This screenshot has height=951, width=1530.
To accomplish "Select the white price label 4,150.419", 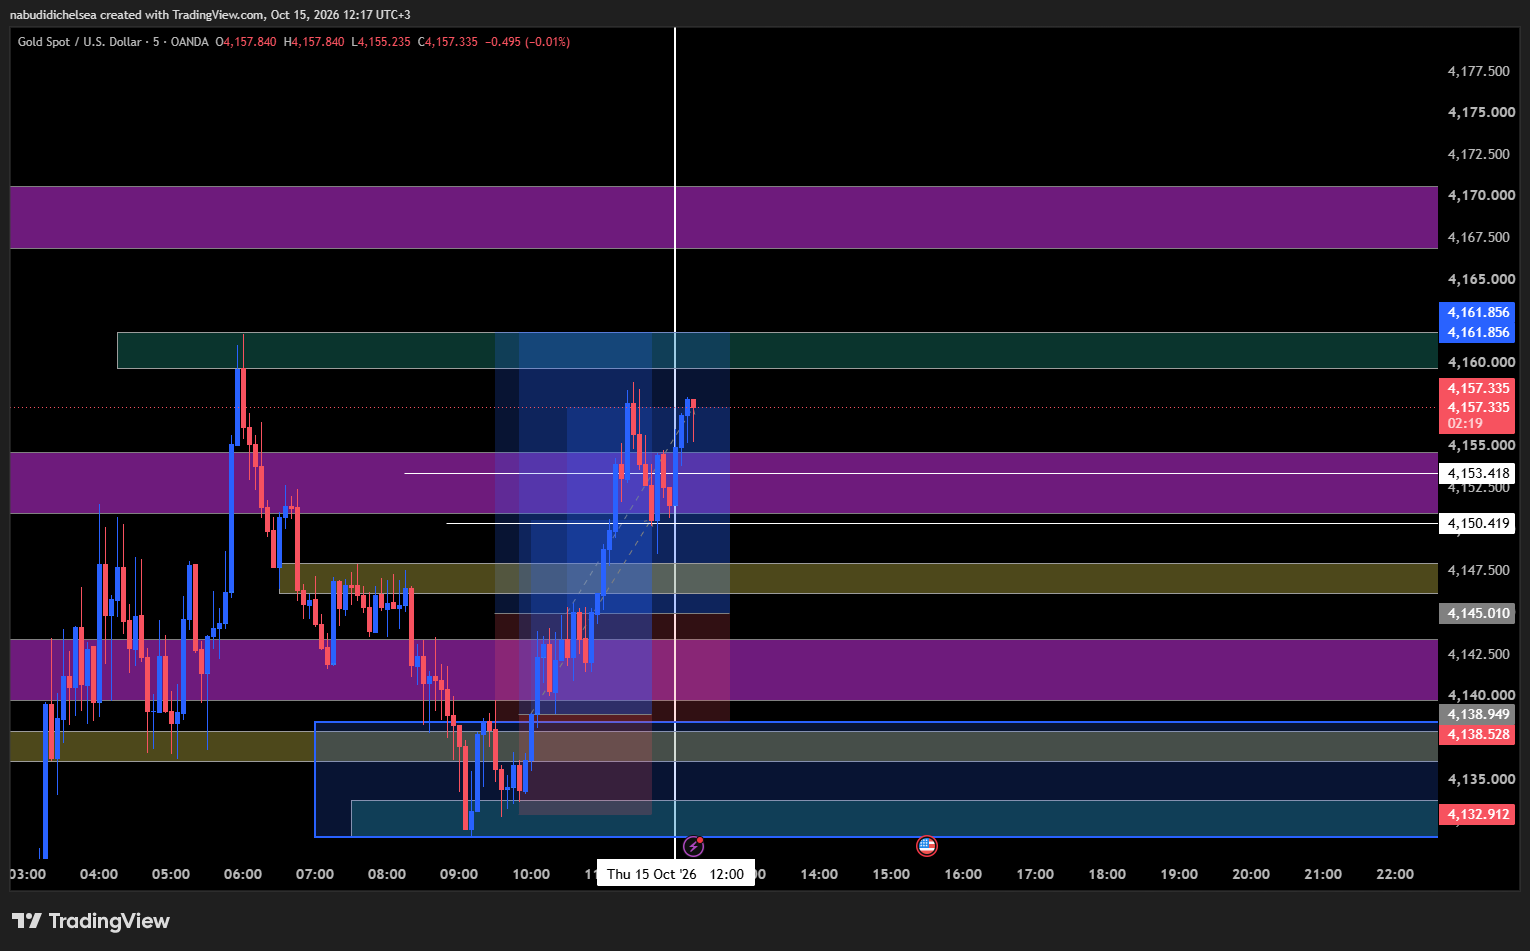I will pos(1477,523).
